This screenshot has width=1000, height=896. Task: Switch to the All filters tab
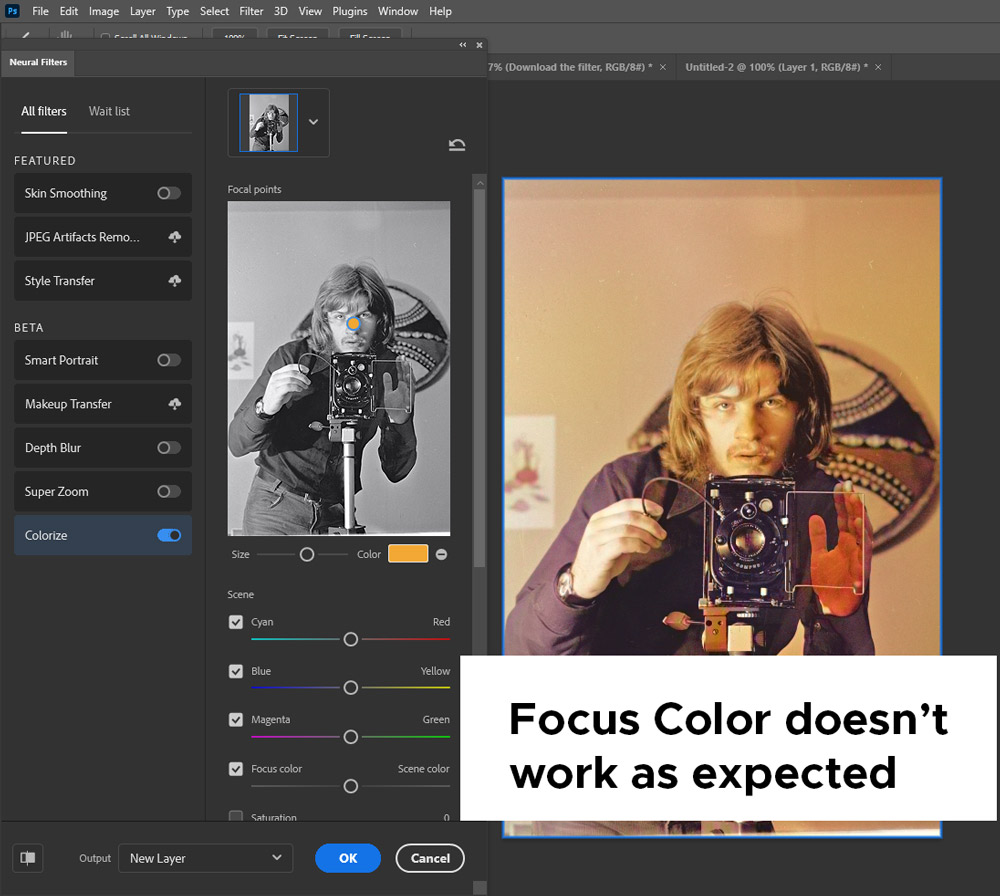click(44, 111)
